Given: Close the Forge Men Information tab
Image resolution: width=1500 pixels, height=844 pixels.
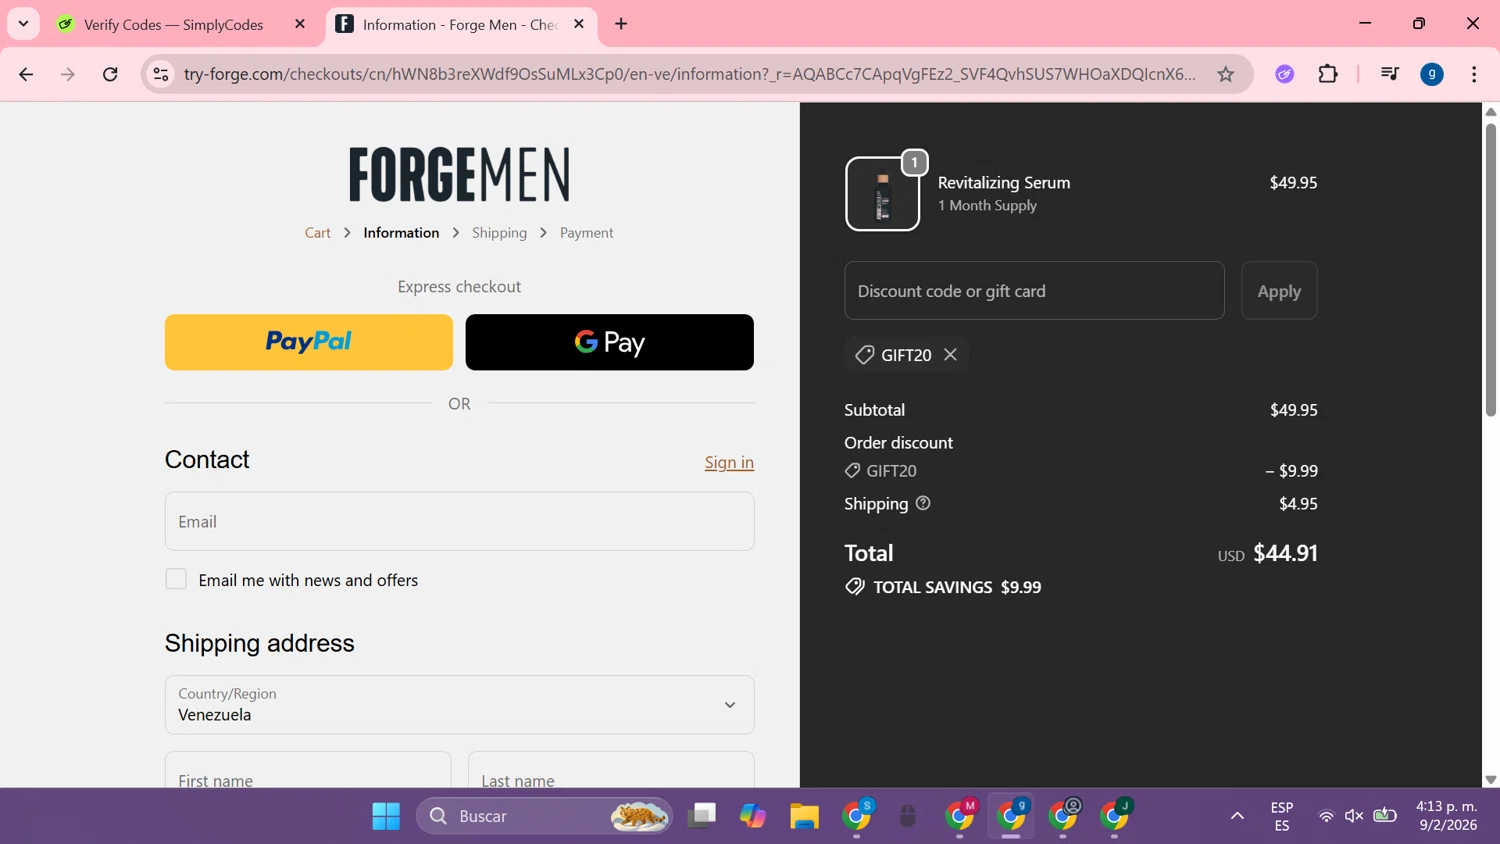Looking at the screenshot, I should pos(579,24).
